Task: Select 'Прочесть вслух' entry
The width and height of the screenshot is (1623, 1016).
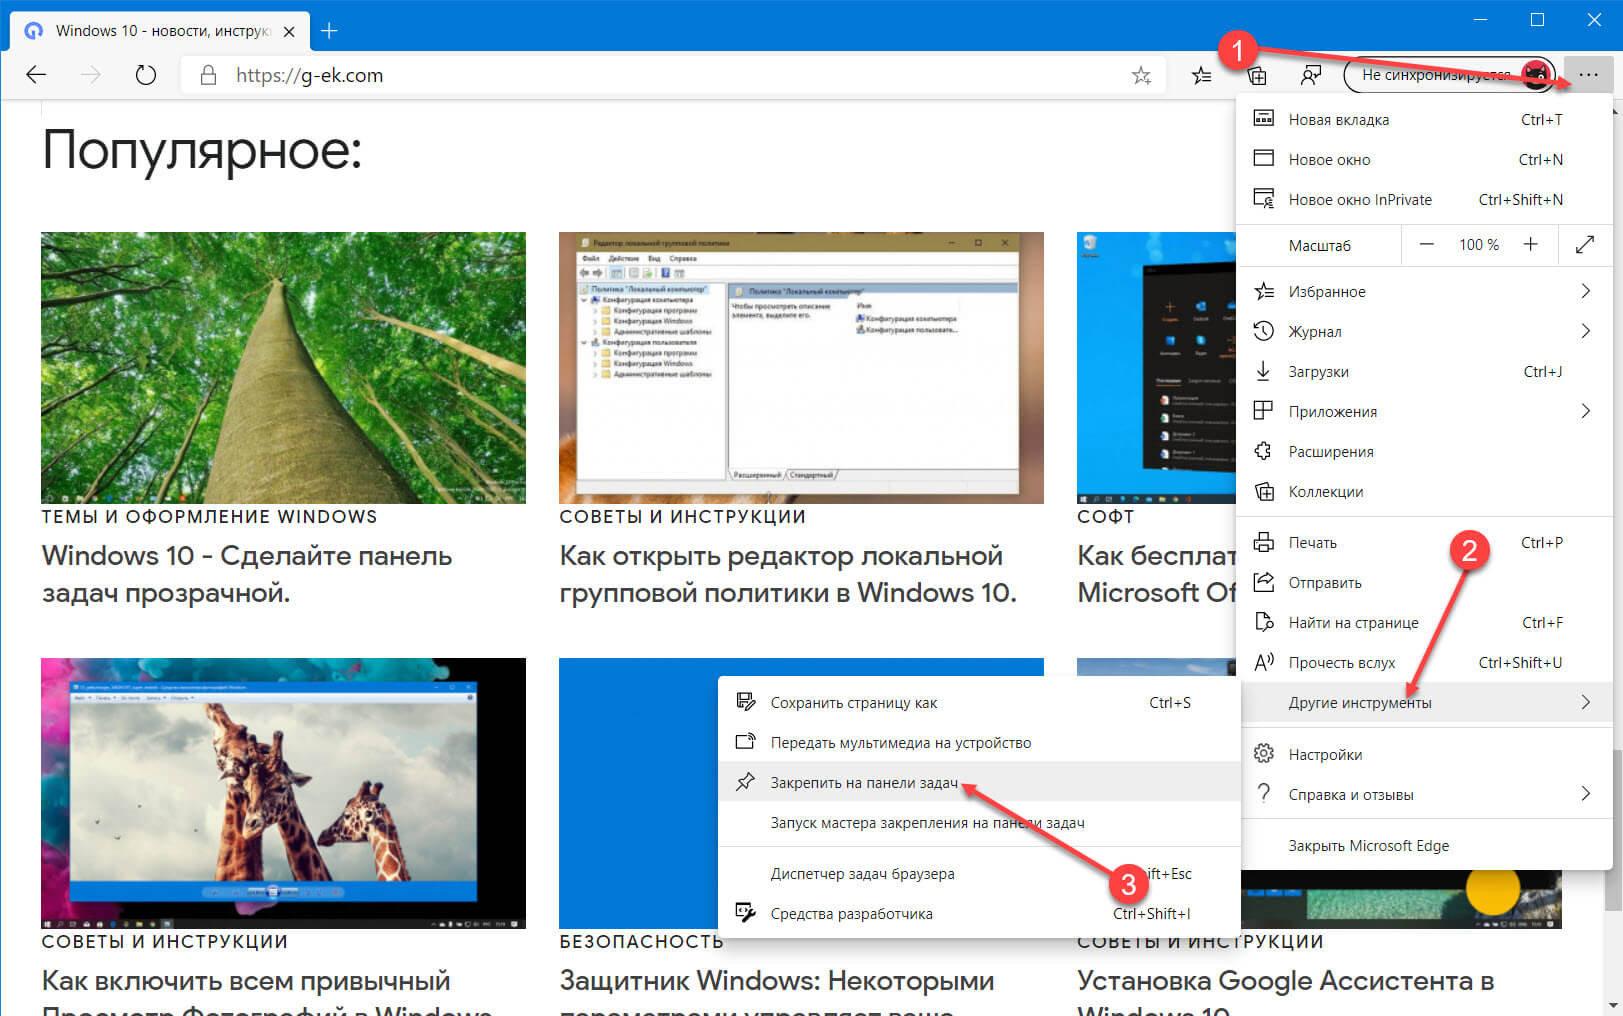Action: coord(1424,662)
